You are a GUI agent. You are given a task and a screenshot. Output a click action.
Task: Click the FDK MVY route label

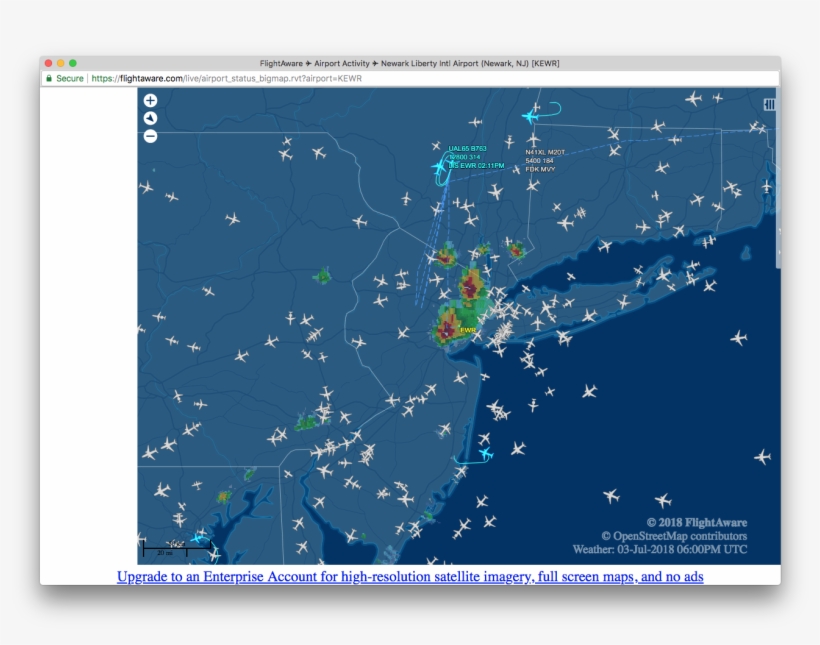coord(541,169)
